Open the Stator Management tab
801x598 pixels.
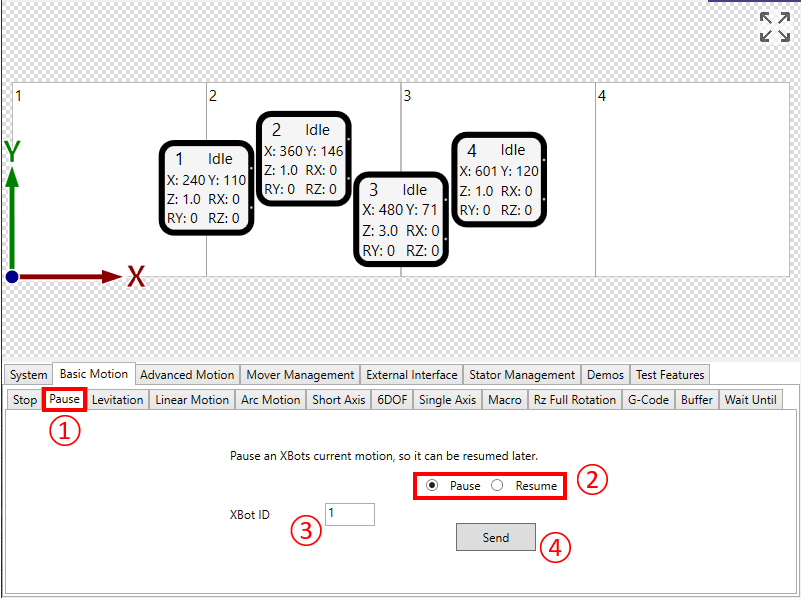tap(523, 375)
